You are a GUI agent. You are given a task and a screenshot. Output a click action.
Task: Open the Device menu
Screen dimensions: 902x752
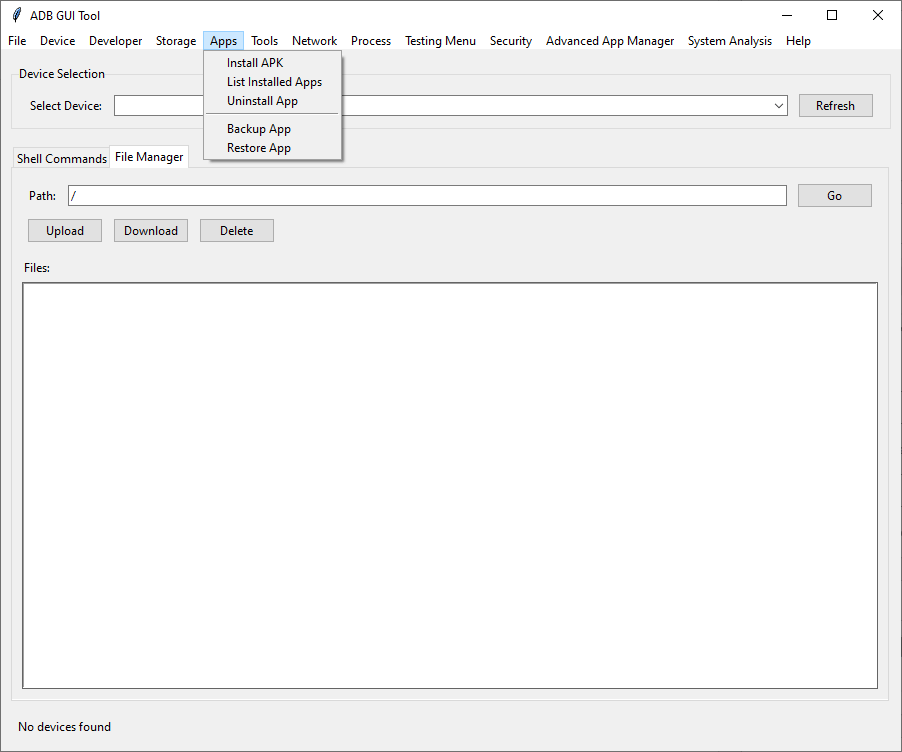(57, 41)
